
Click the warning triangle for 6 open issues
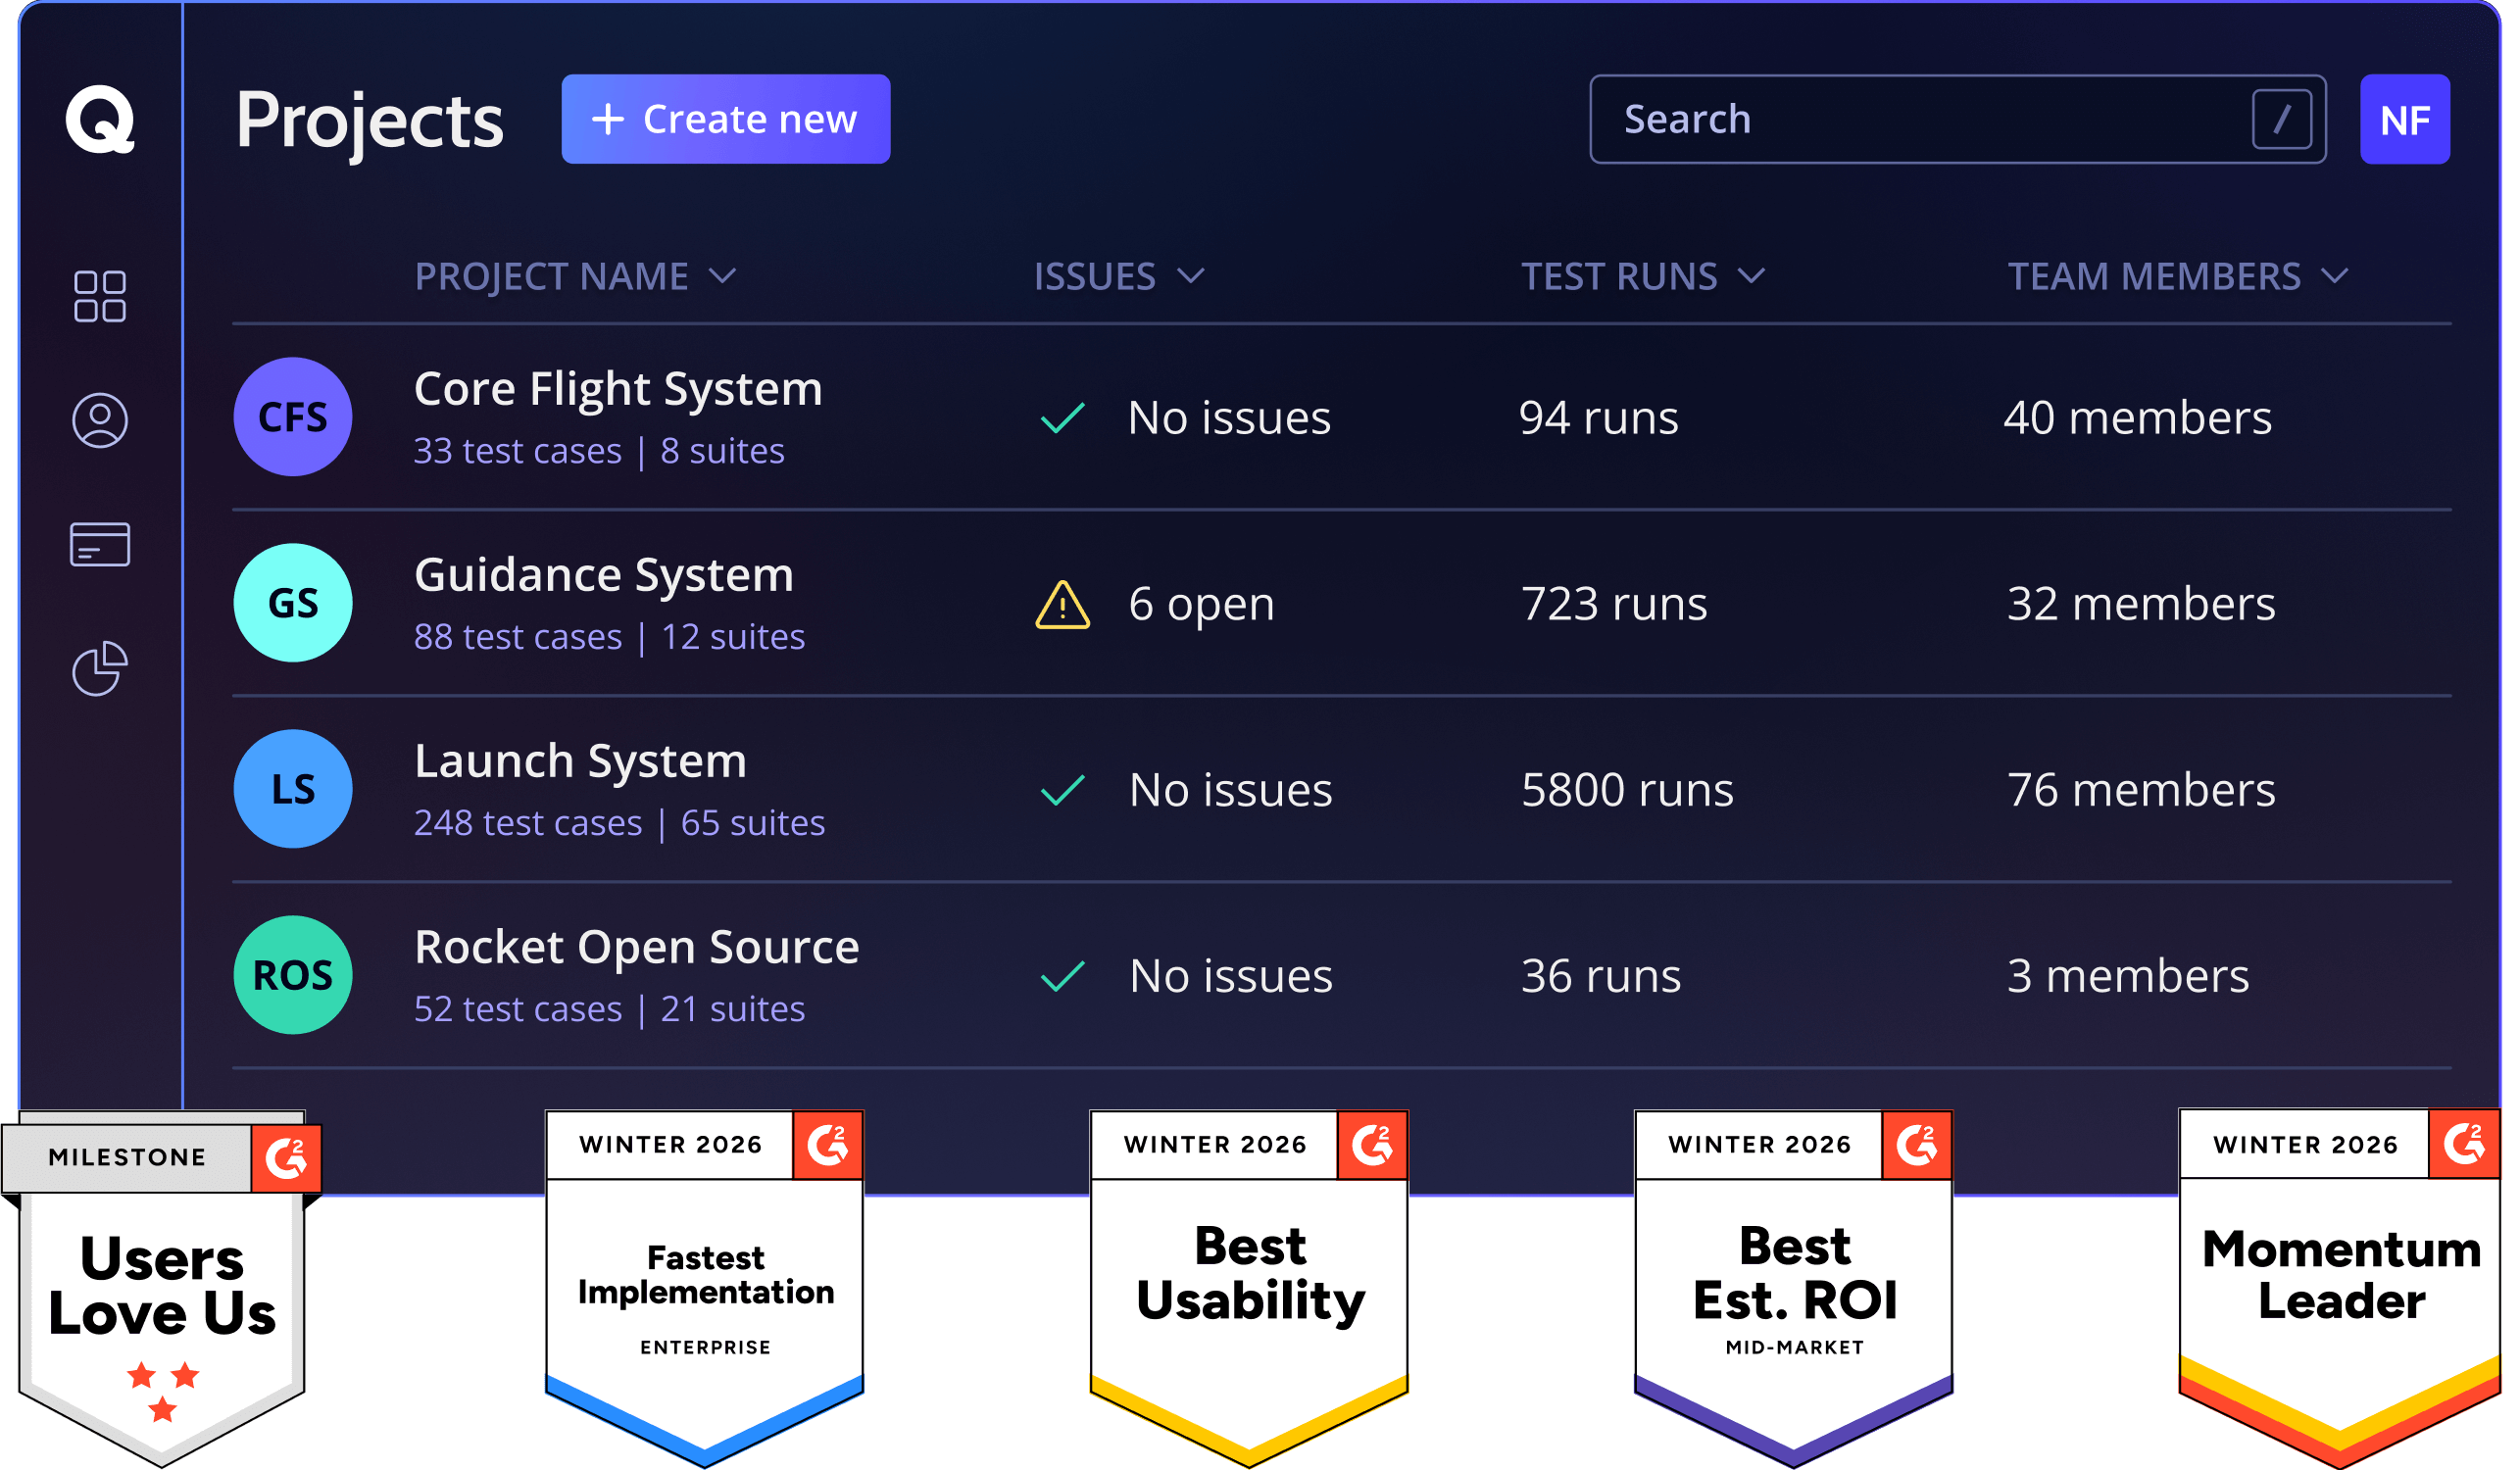coord(1062,605)
